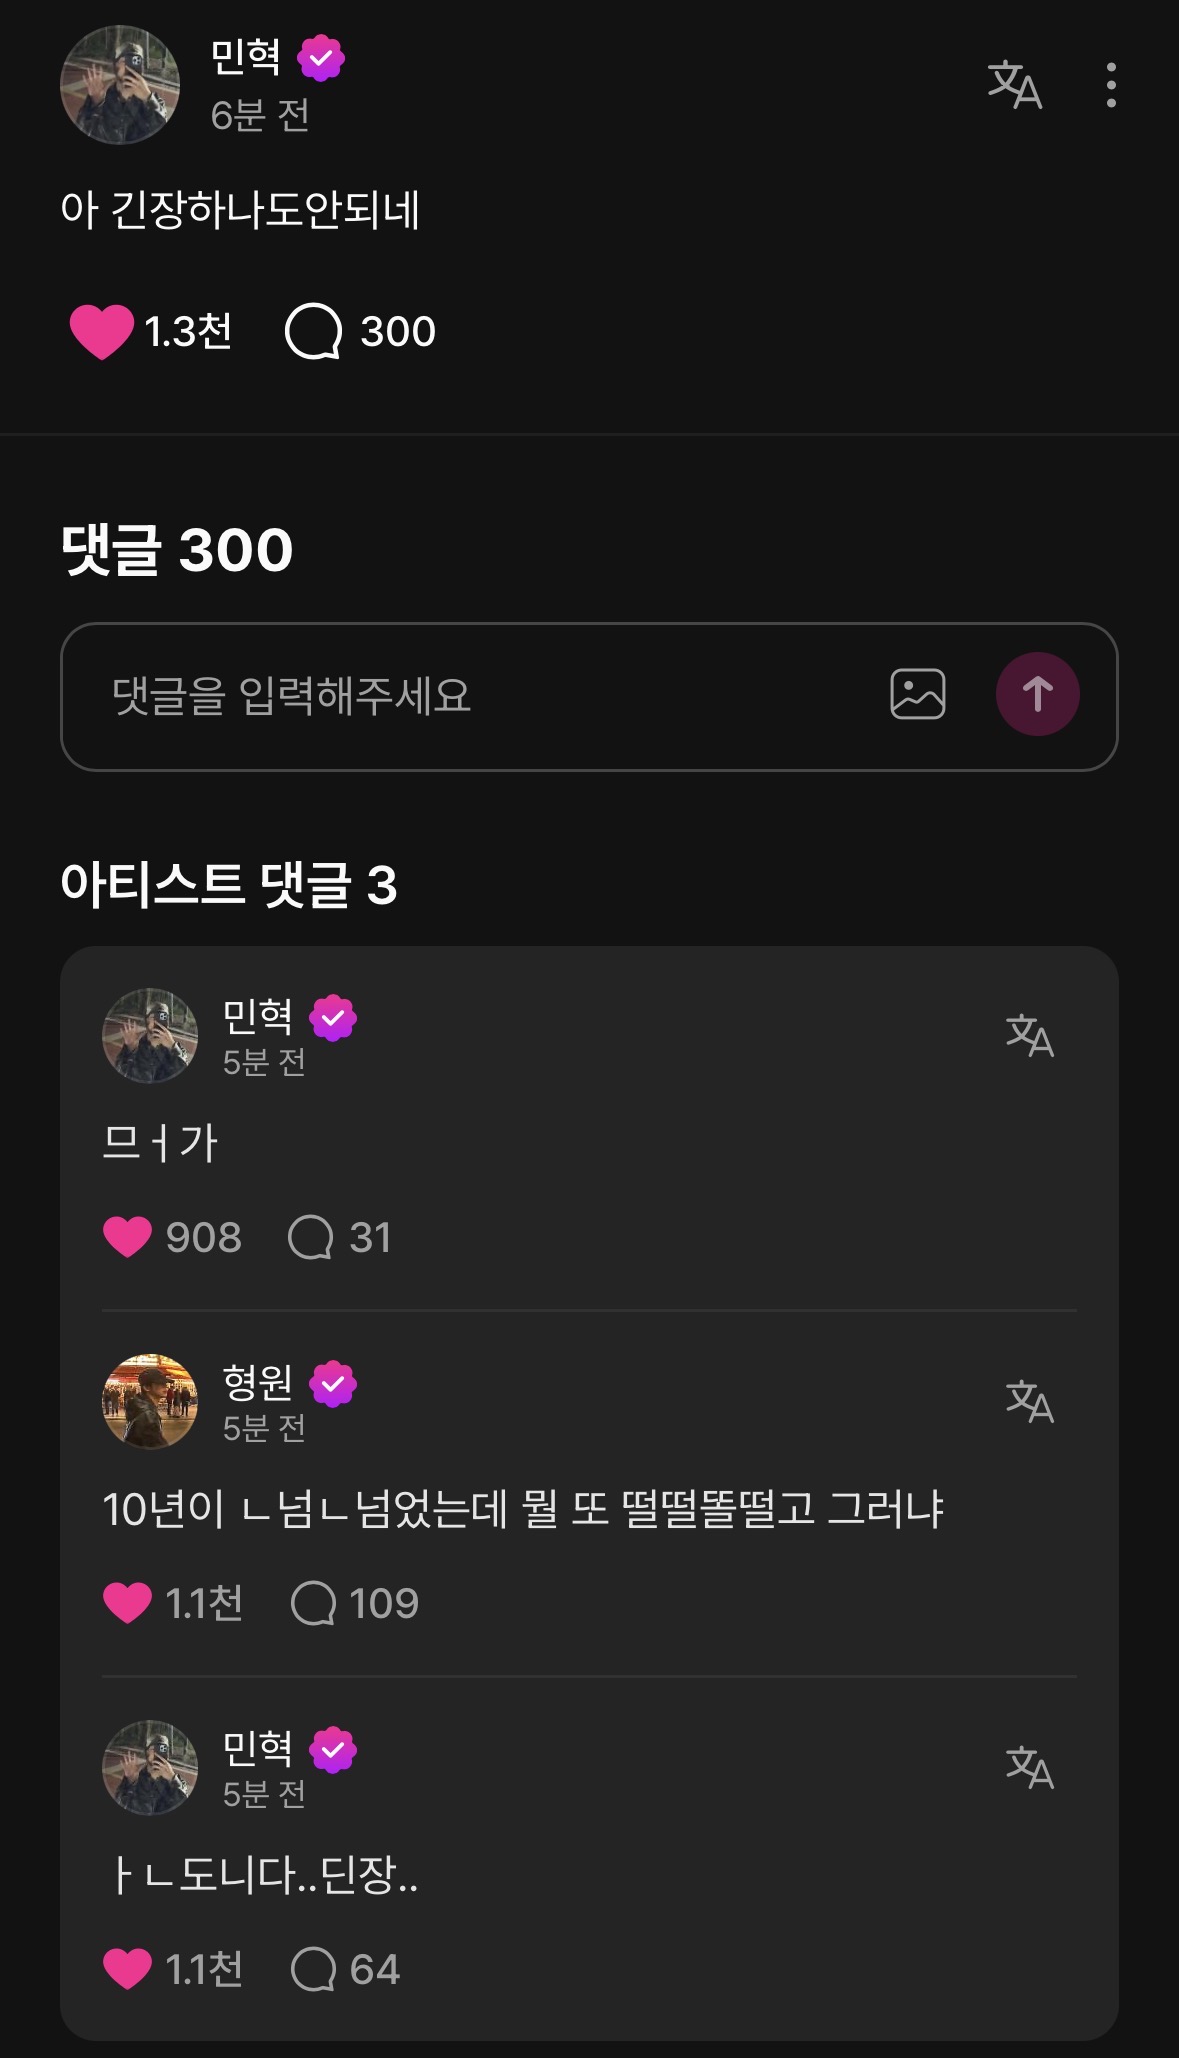Open 민혁's profile picture in post header
Image resolution: width=1179 pixels, height=2058 pixels.
(120, 85)
